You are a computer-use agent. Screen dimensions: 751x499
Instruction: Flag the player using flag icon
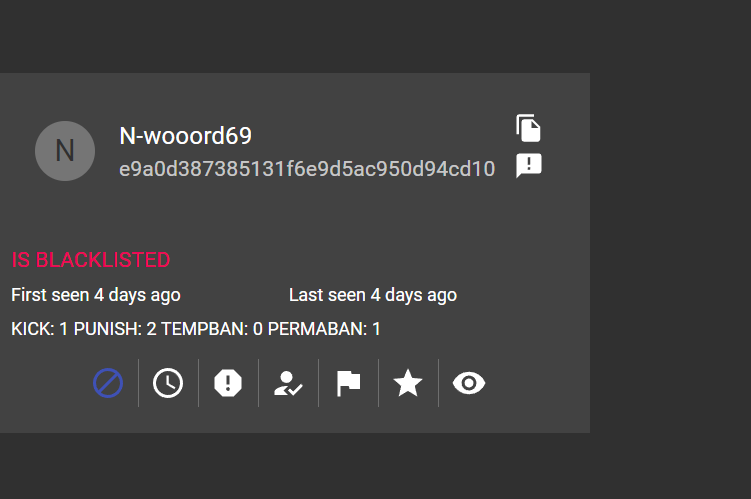point(348,383)
